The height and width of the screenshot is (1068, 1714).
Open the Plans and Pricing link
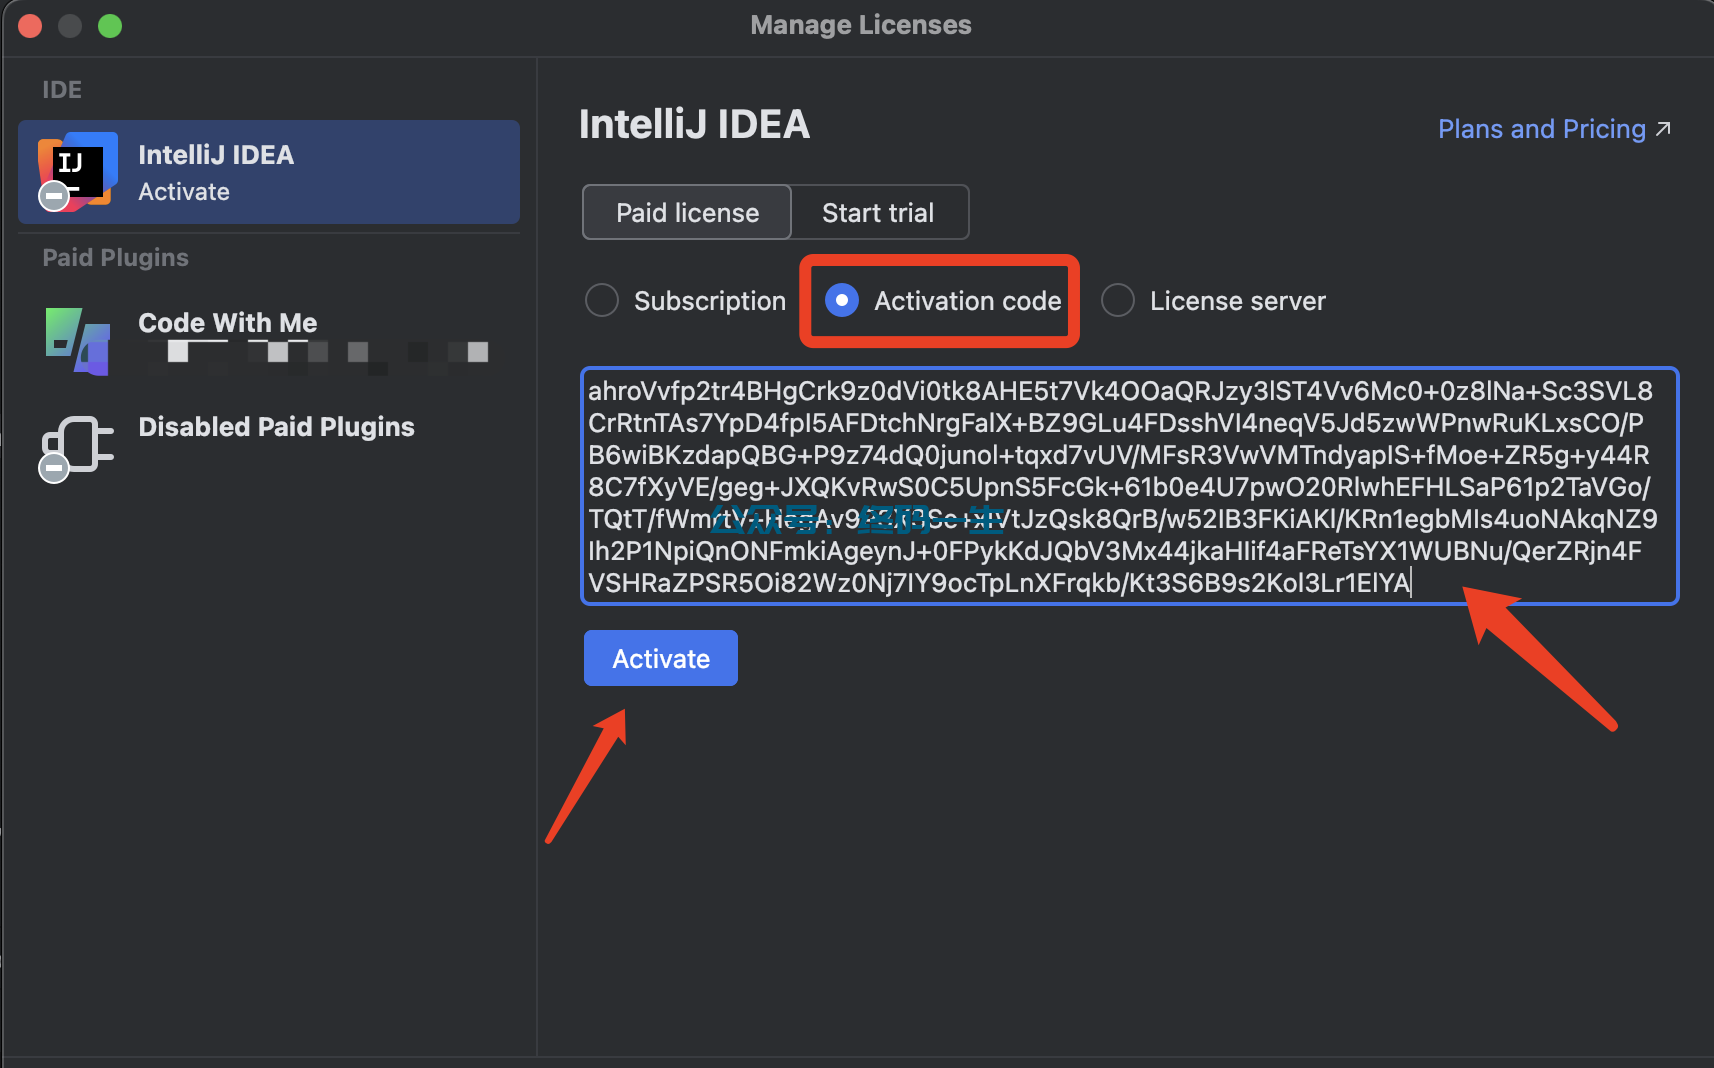1554,129
